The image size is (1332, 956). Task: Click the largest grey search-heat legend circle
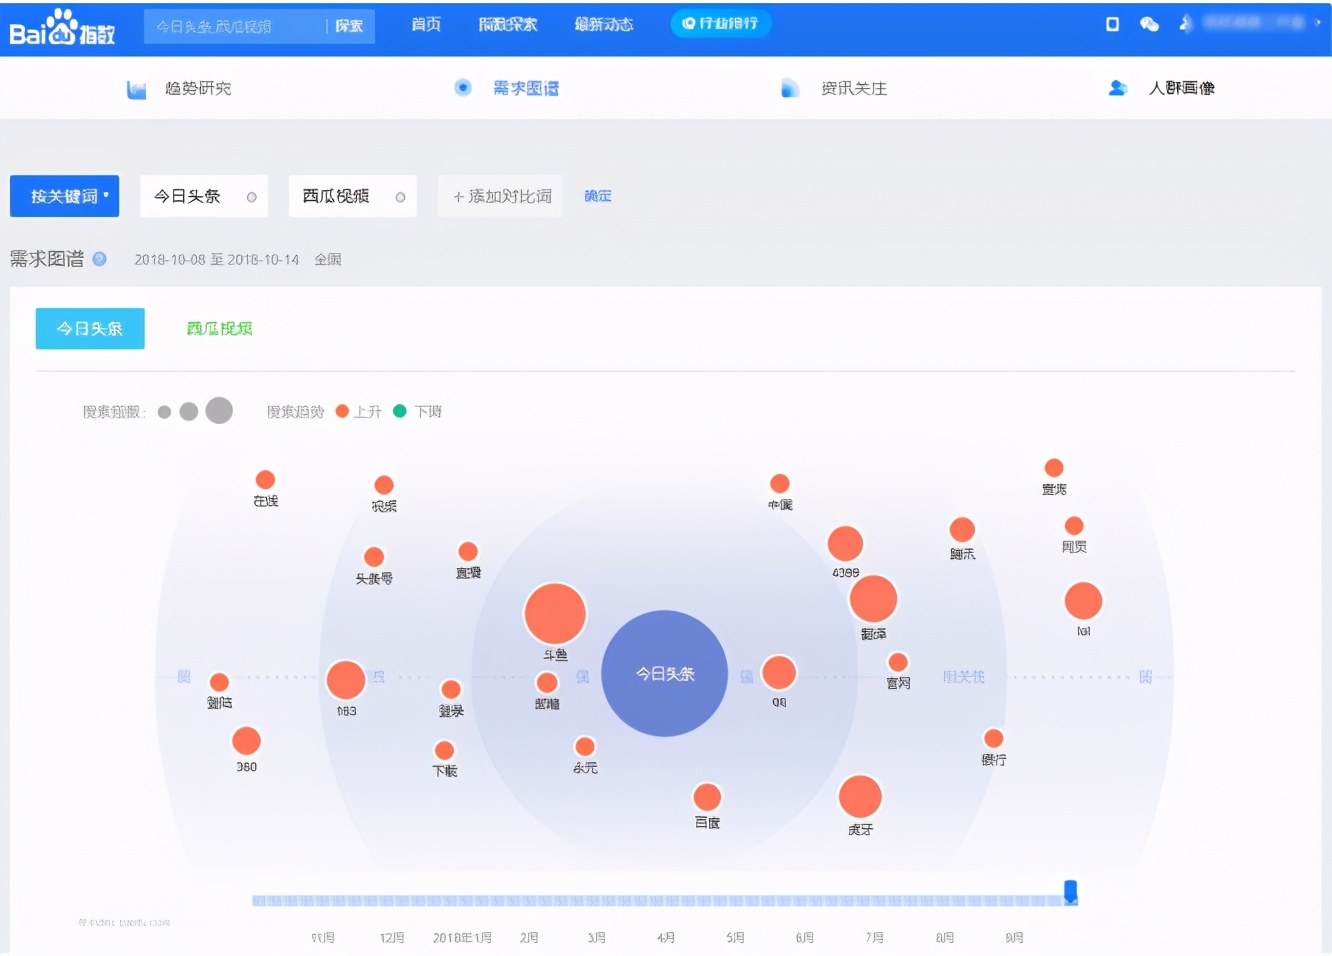point(219,410)
